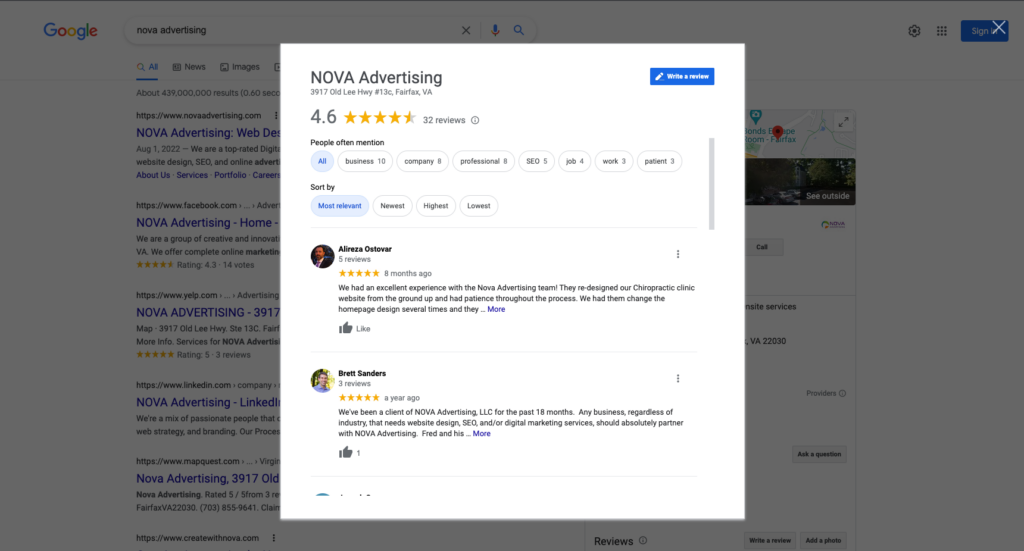Filter reviews mentioning professional
The width and height of the screenshot is (1024, 551).
[483, 161]
